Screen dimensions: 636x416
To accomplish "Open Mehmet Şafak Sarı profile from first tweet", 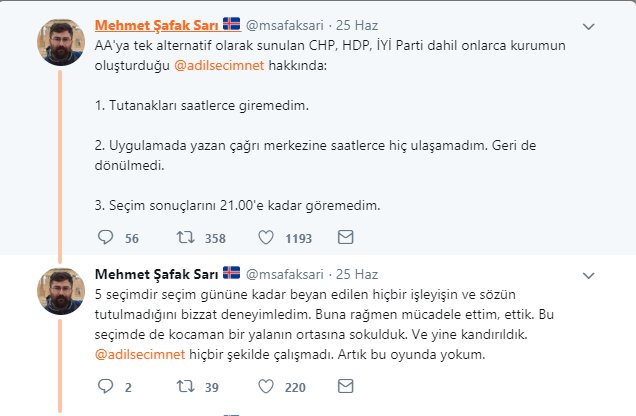I will click(x=154, y=23).
